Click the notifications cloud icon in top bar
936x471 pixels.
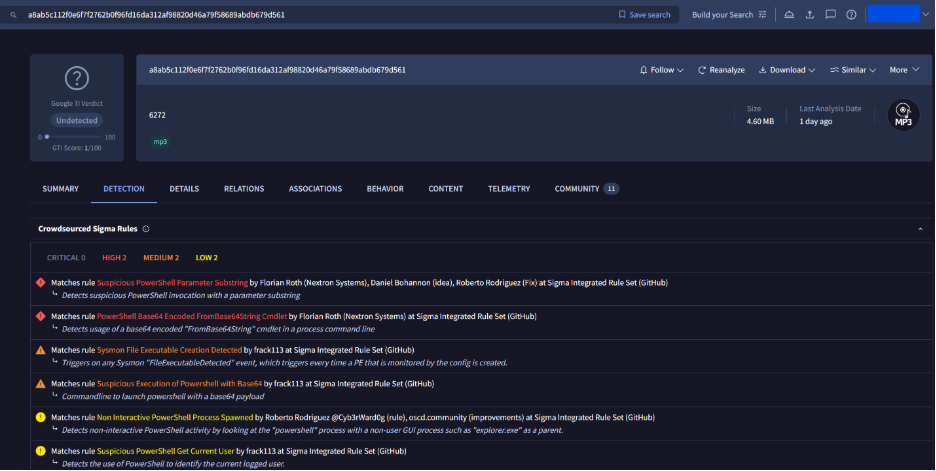click(789, 15)
